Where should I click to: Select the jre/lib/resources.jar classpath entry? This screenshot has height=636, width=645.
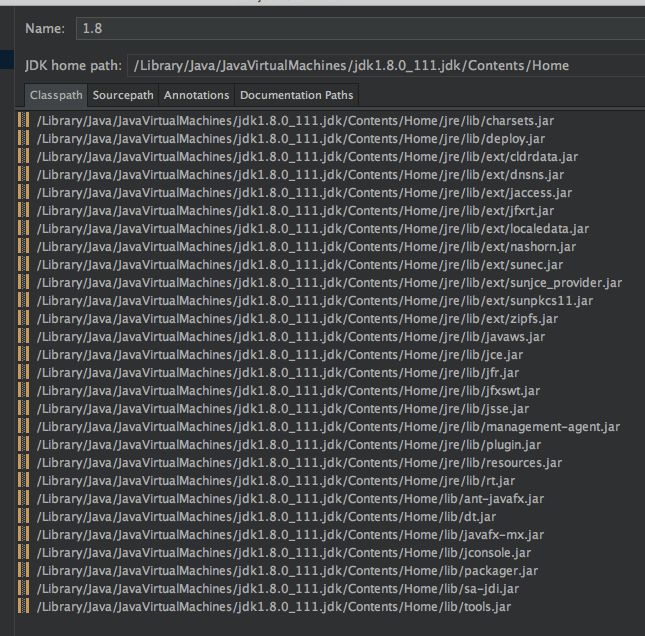click(299, 463)
